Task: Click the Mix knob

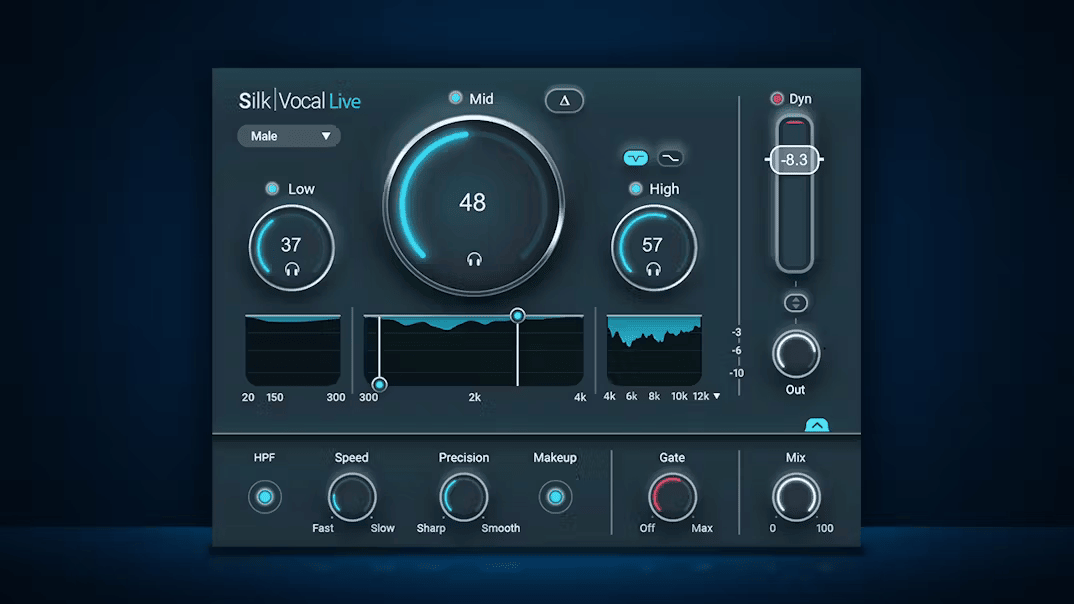Action: click(796, 497)
